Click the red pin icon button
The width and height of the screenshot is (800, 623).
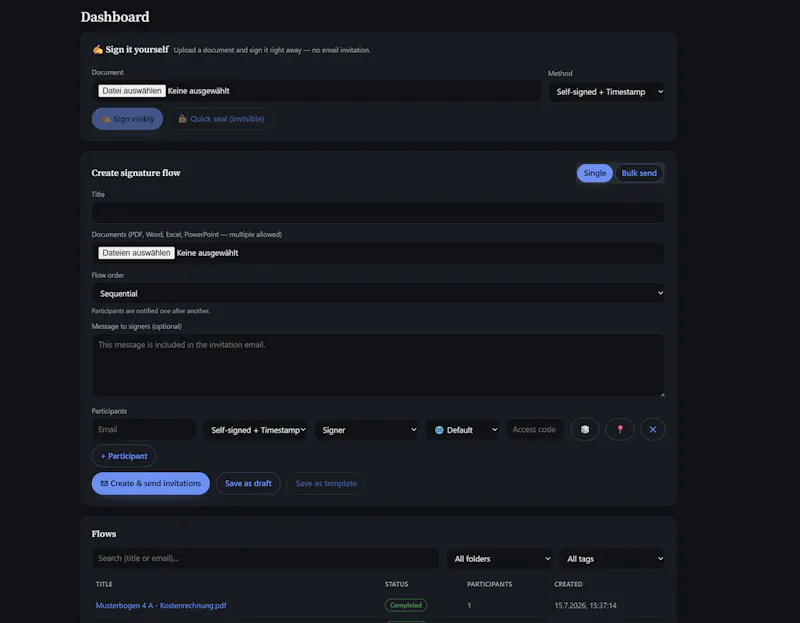pos(620,430)
